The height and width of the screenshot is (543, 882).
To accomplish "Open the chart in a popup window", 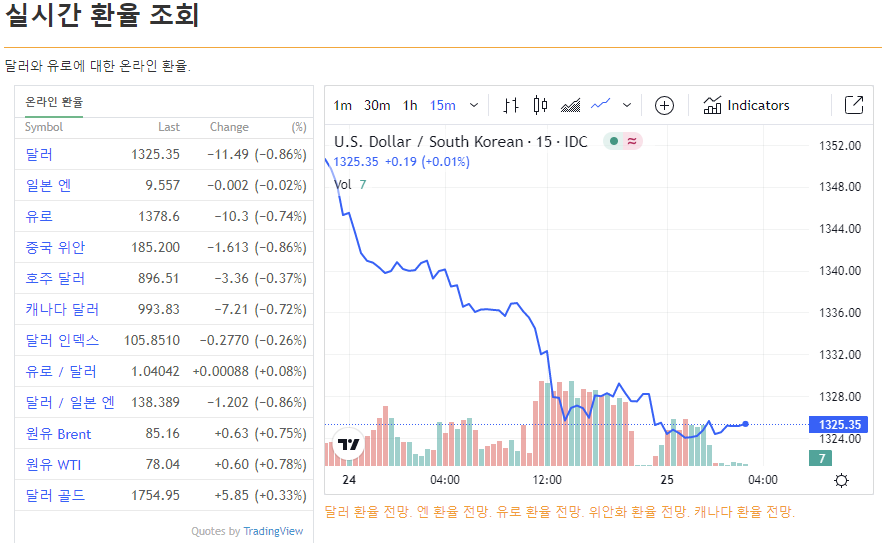I will [x=854, y=105].
